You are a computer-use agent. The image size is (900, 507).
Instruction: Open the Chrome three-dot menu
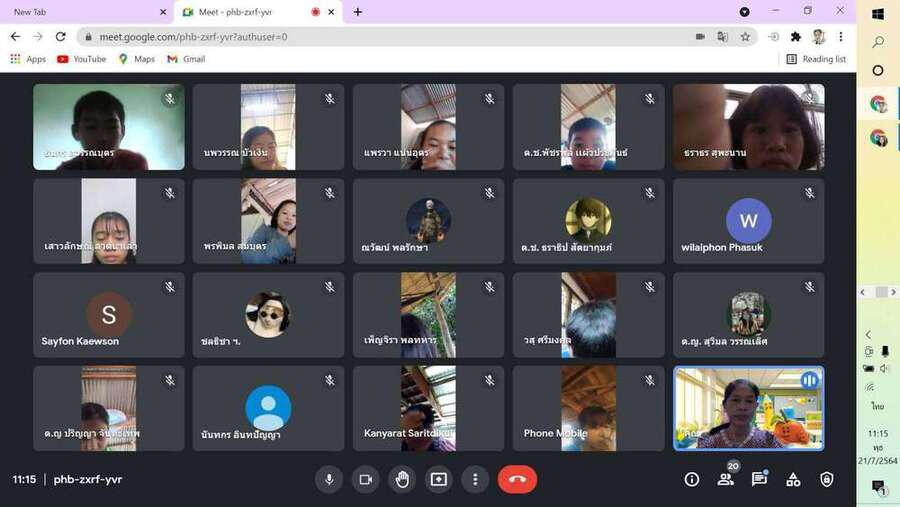click(841, 37)
